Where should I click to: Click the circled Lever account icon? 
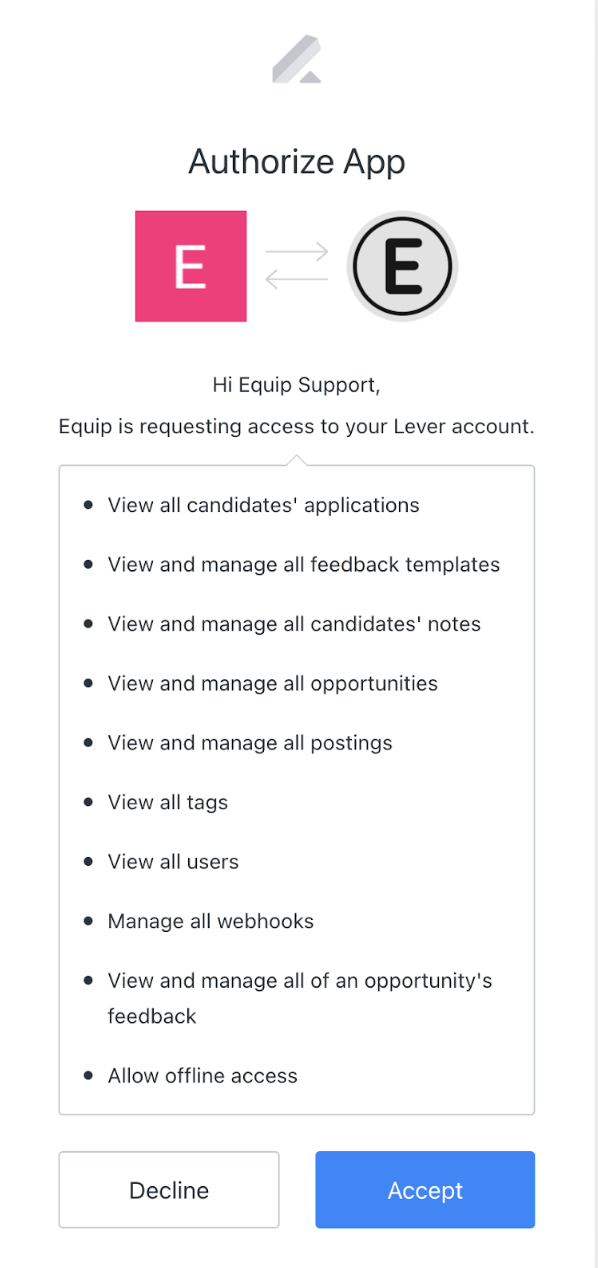pyautogui.click(x=402, y=266)
